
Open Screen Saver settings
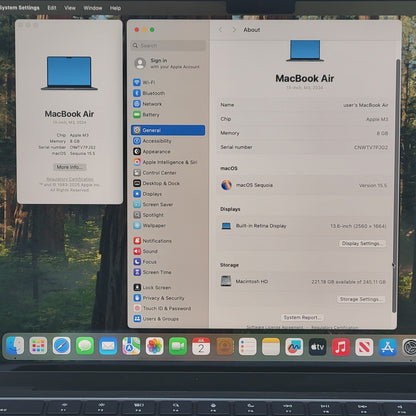pos(153,204)
